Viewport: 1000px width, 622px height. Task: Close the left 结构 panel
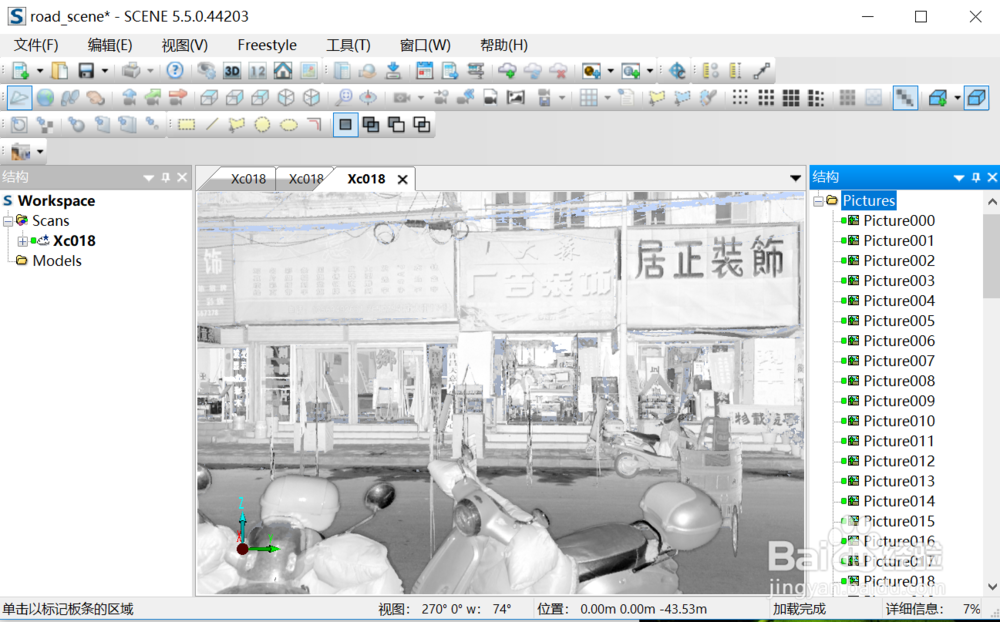[182, 177]
